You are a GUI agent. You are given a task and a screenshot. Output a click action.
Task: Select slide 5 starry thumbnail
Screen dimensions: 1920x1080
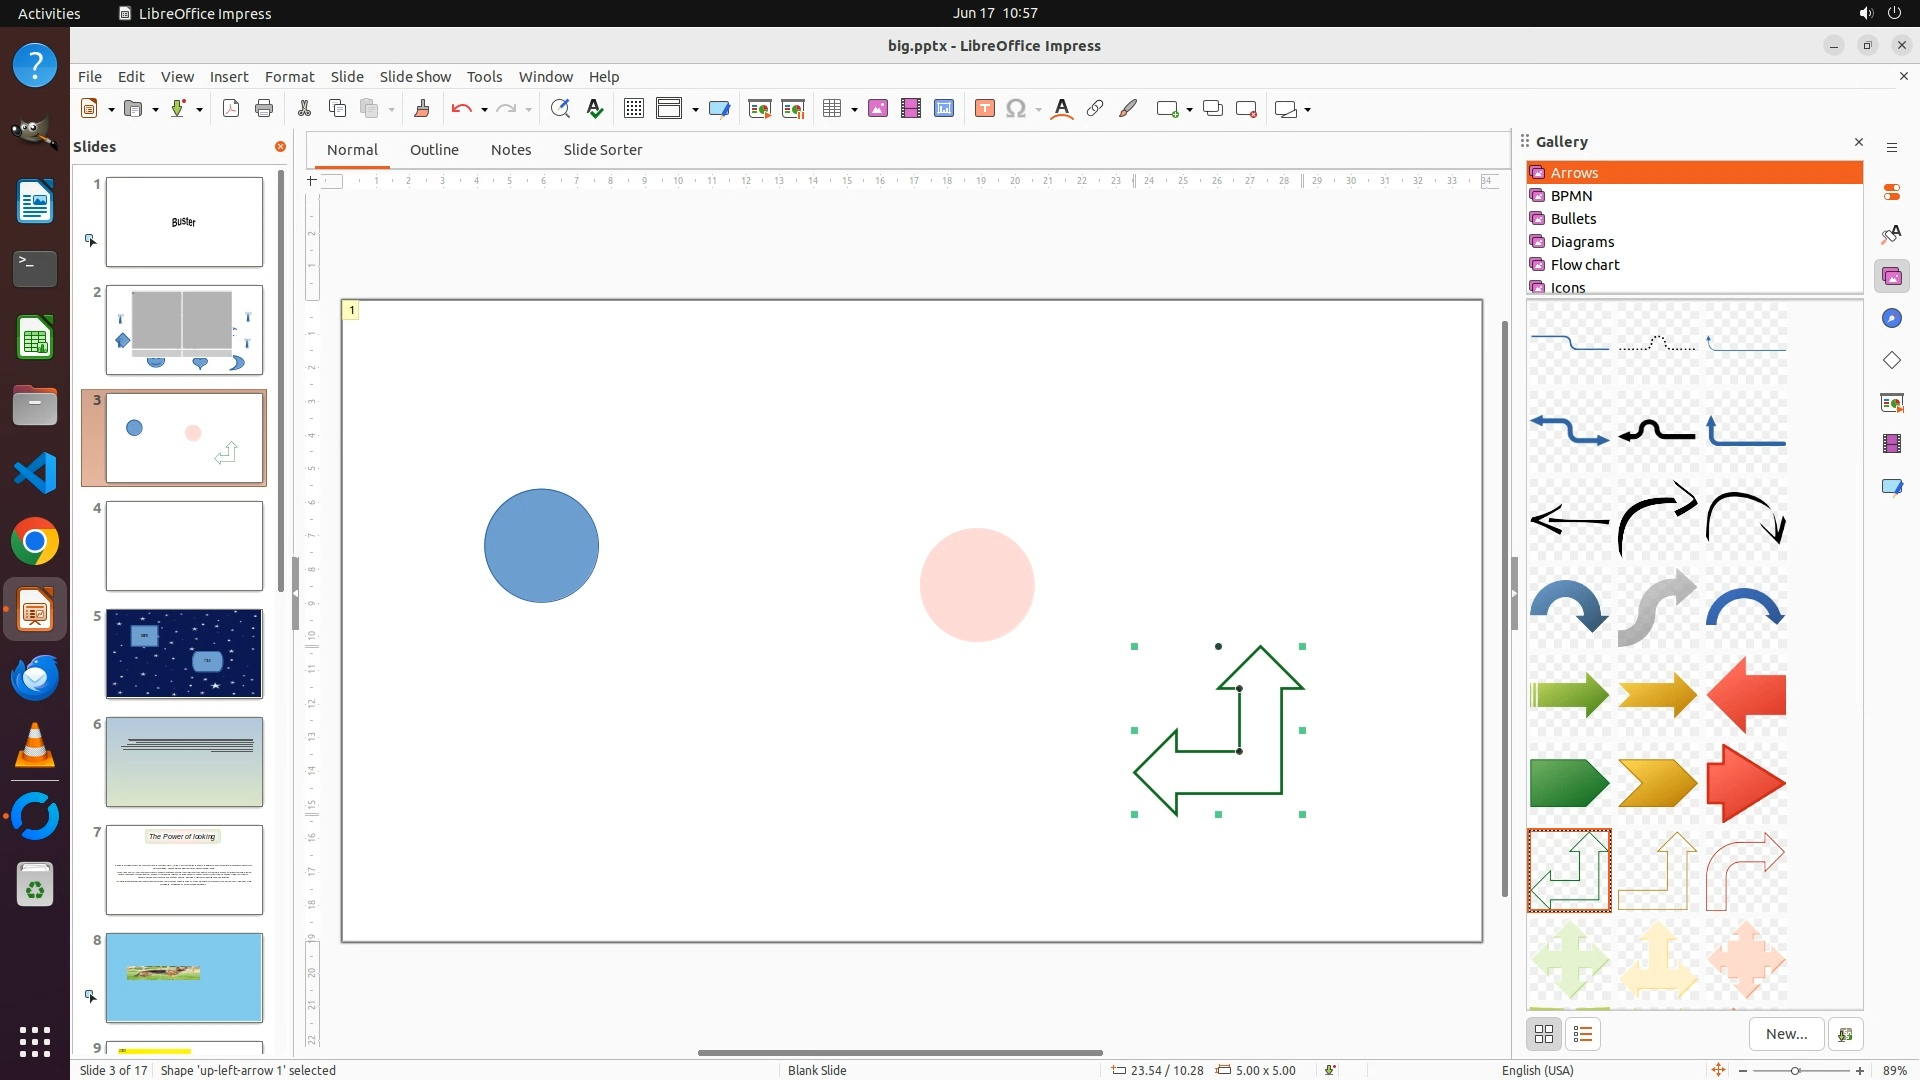point(184,654)
